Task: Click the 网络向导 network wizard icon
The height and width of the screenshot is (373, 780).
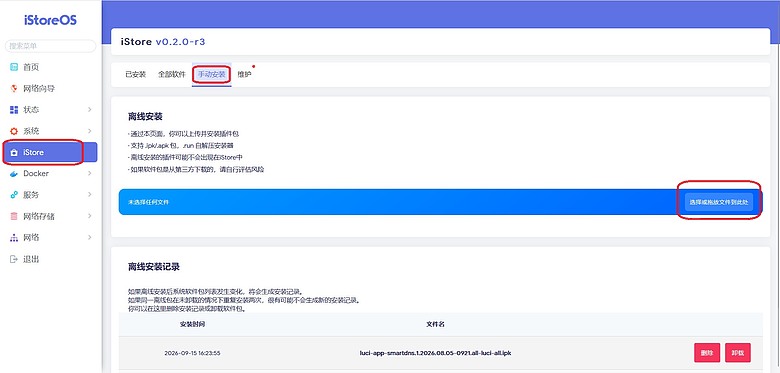Action: tap(14, 89)
